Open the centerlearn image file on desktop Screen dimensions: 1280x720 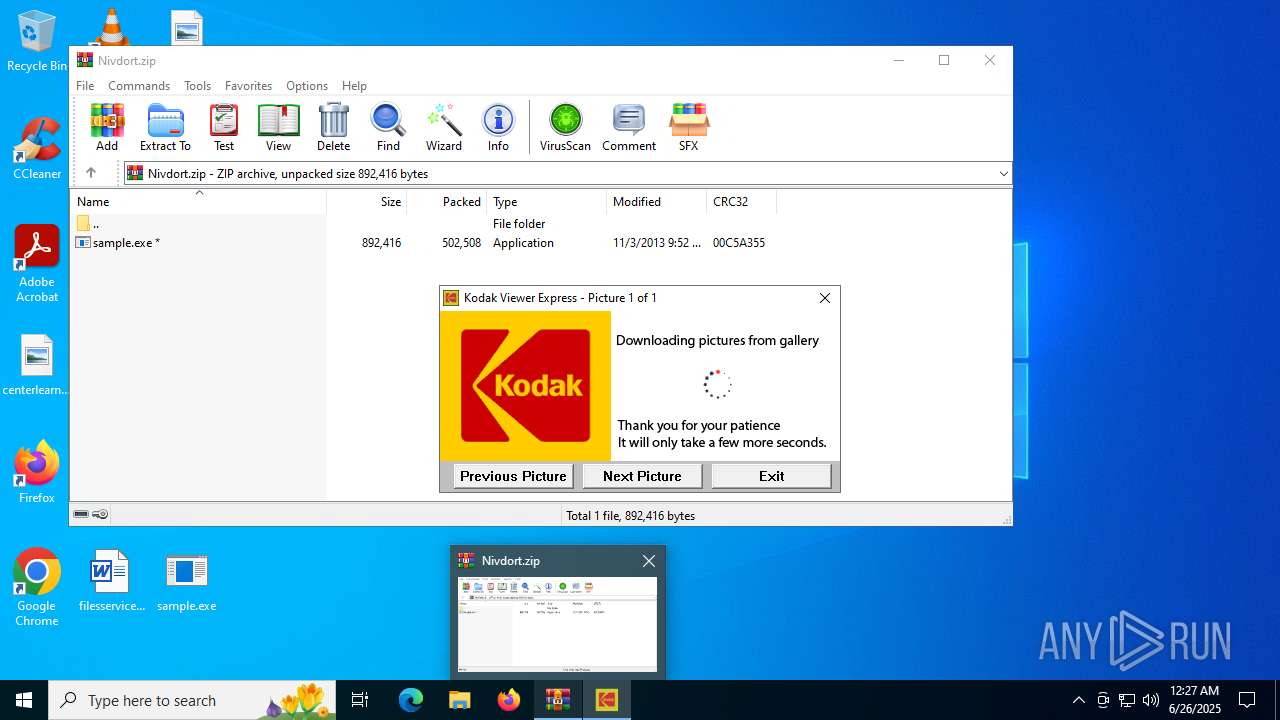(37, 366)
